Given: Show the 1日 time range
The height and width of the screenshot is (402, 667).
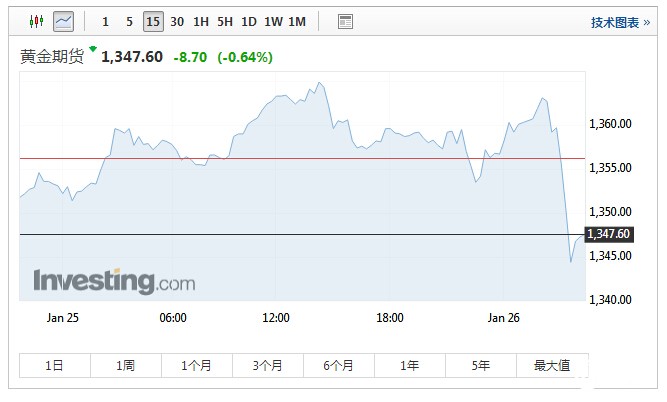Looking at the screenshot, I should tap(54, 365).
